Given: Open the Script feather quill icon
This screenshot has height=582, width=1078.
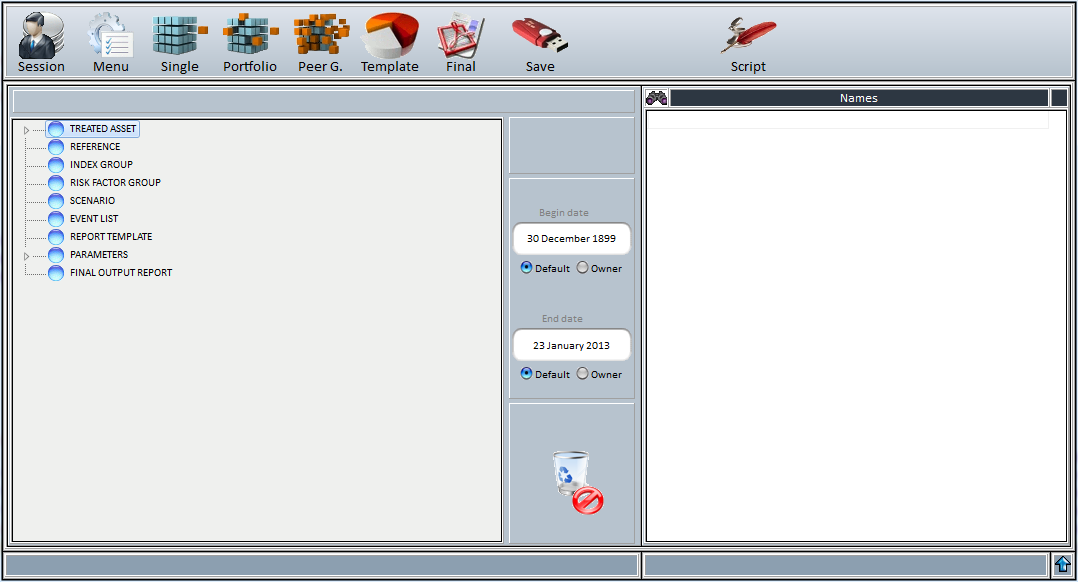Looking at the screenshot, I should [748, 36].
